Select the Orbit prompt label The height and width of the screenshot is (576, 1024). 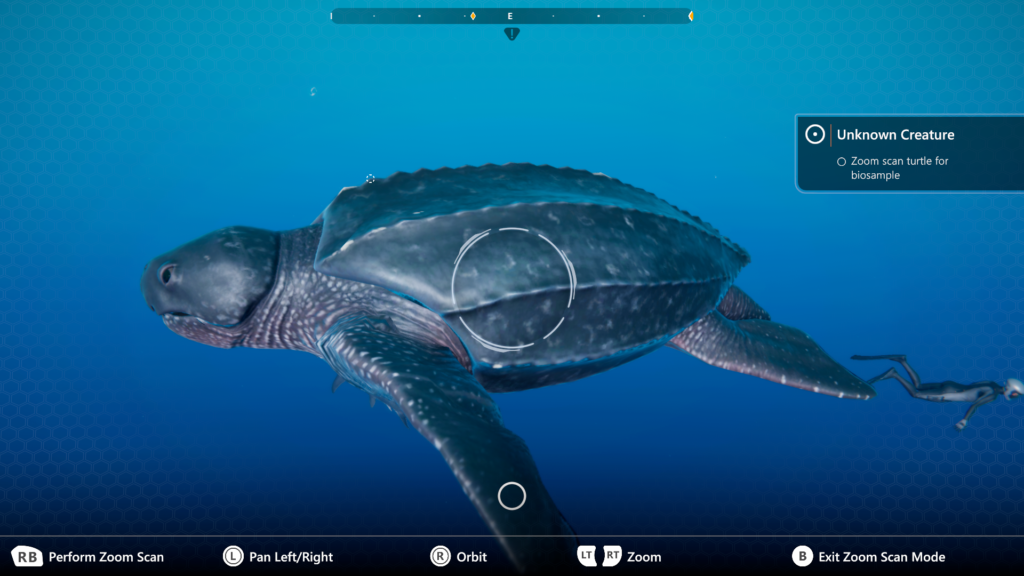pos(472,557)
